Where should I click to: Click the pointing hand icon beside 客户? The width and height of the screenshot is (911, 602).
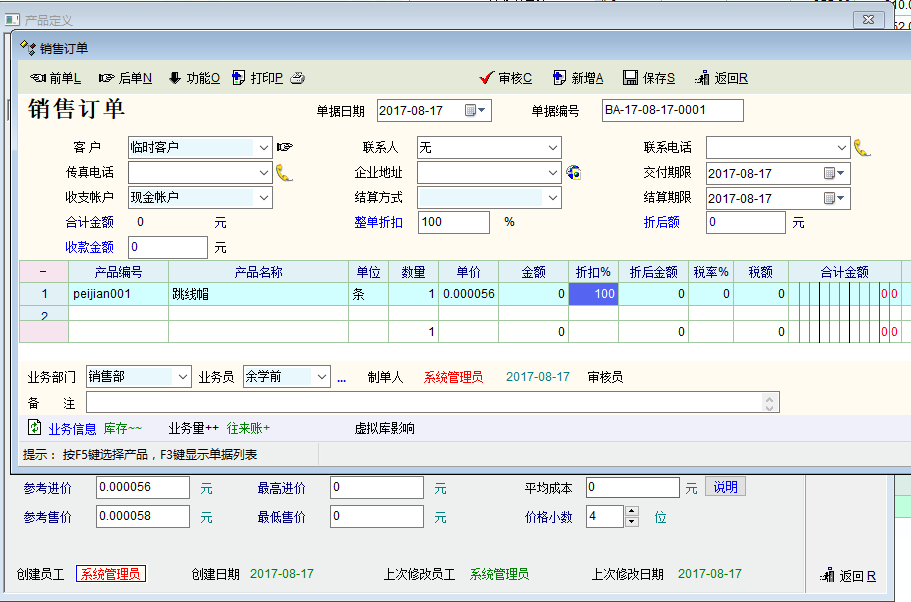[x=285, y=147]
